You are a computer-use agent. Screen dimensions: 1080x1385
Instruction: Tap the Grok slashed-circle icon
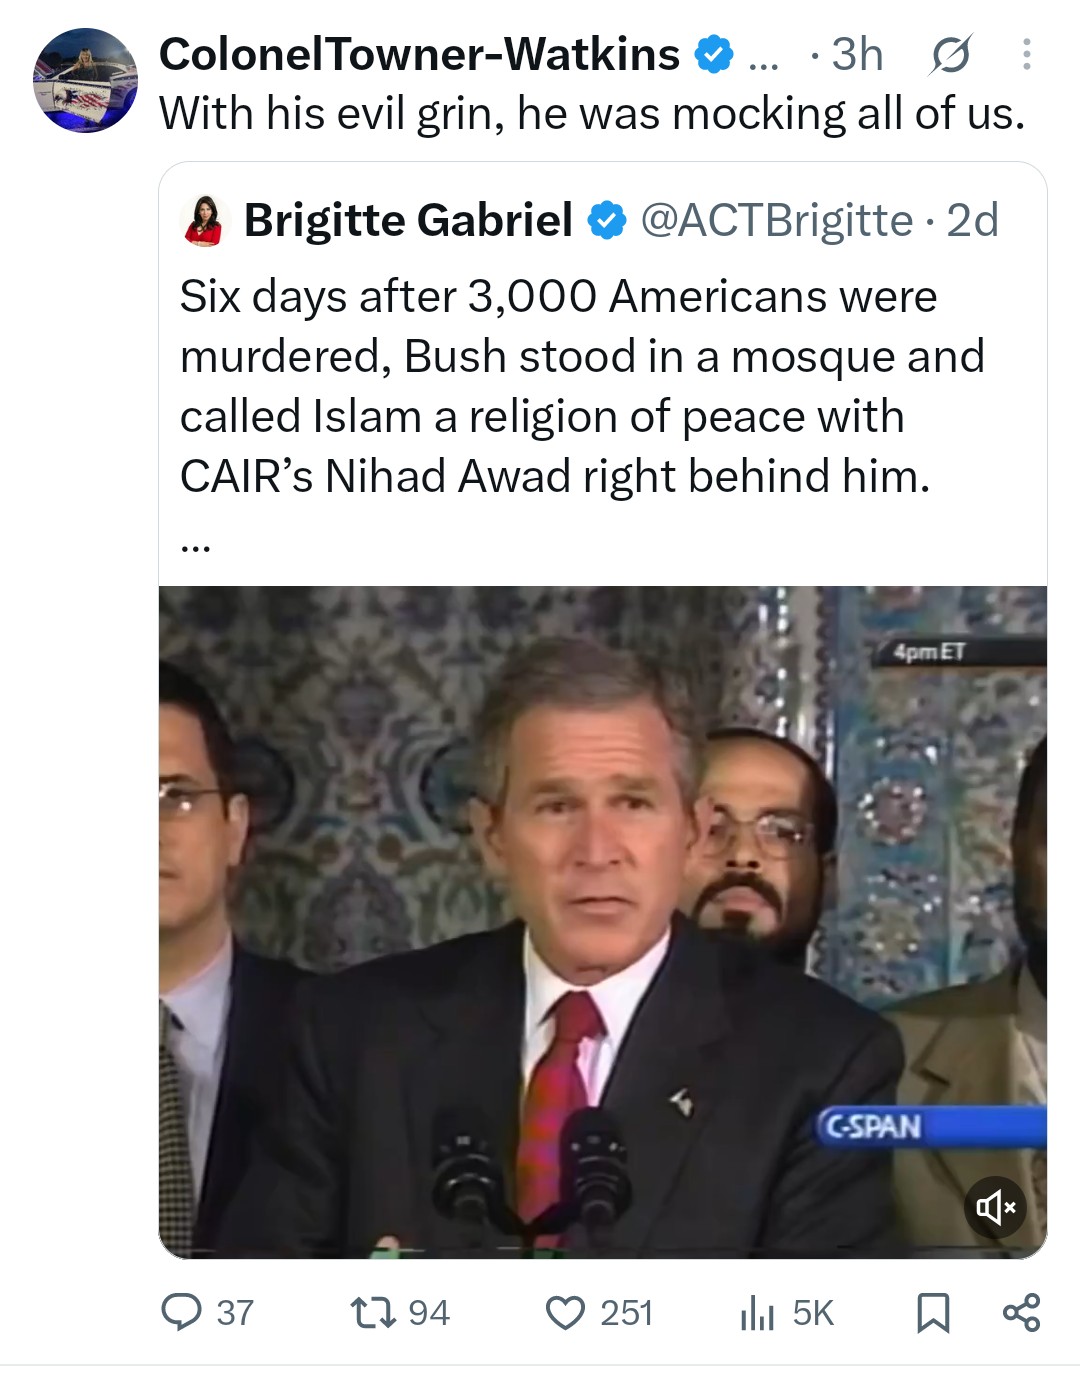tap(949, 55)
